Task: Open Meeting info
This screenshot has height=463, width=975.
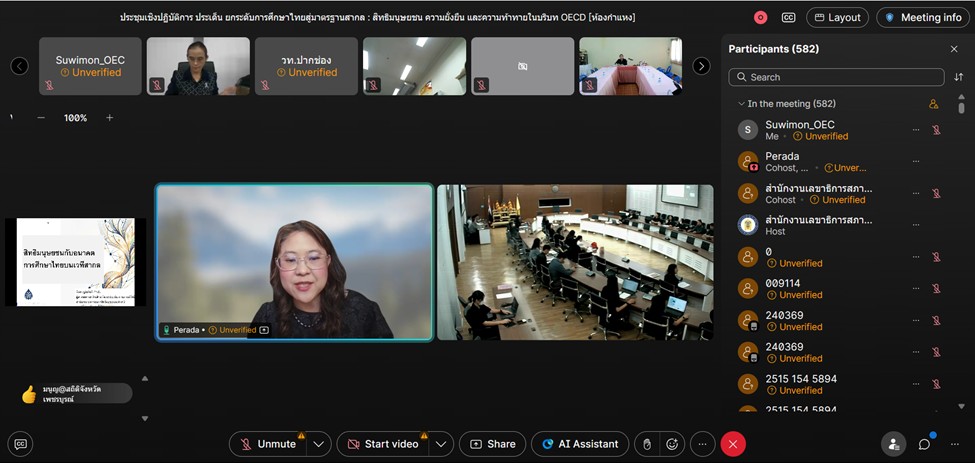Action: coord(922,17)
